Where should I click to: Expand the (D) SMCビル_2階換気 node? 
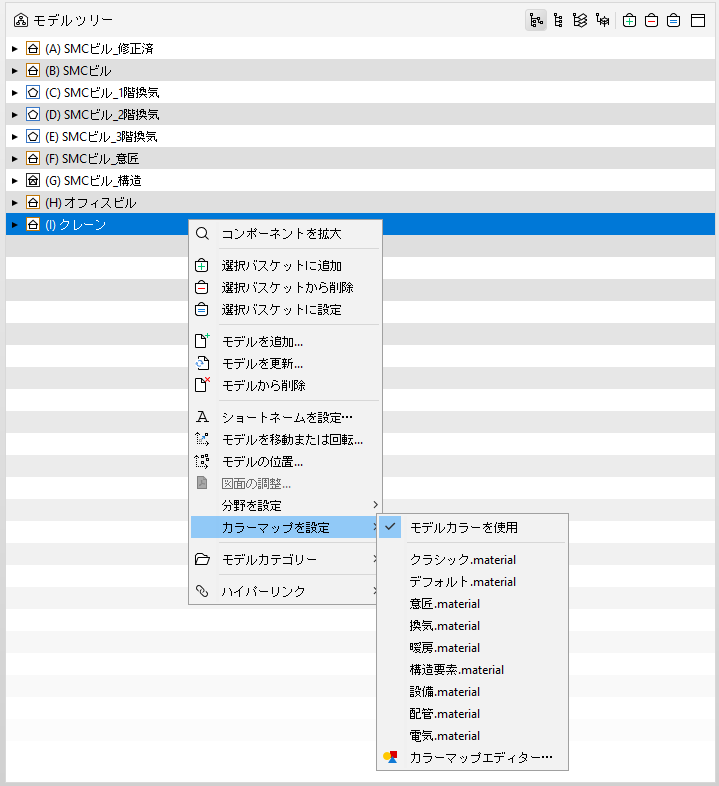[x=15, y=115]
